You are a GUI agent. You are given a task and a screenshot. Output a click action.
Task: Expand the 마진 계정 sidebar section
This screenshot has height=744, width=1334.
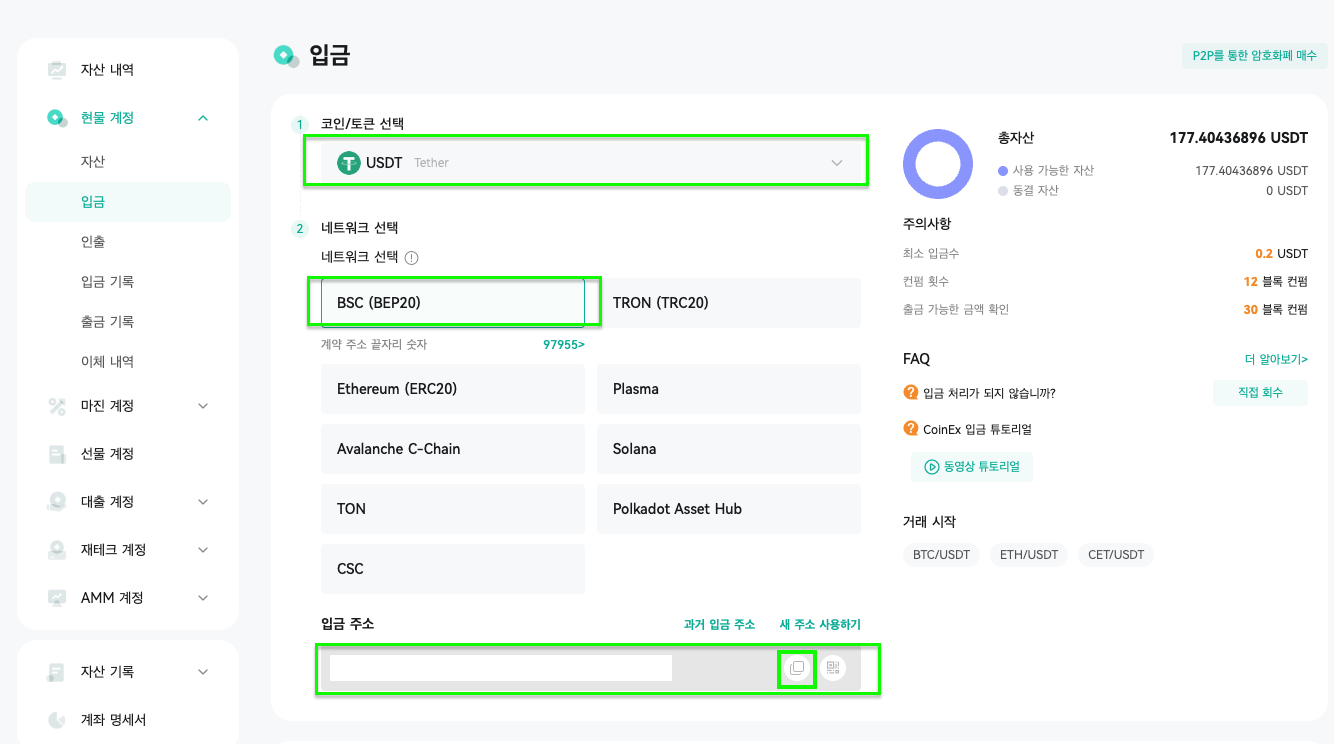coord(203,406)
